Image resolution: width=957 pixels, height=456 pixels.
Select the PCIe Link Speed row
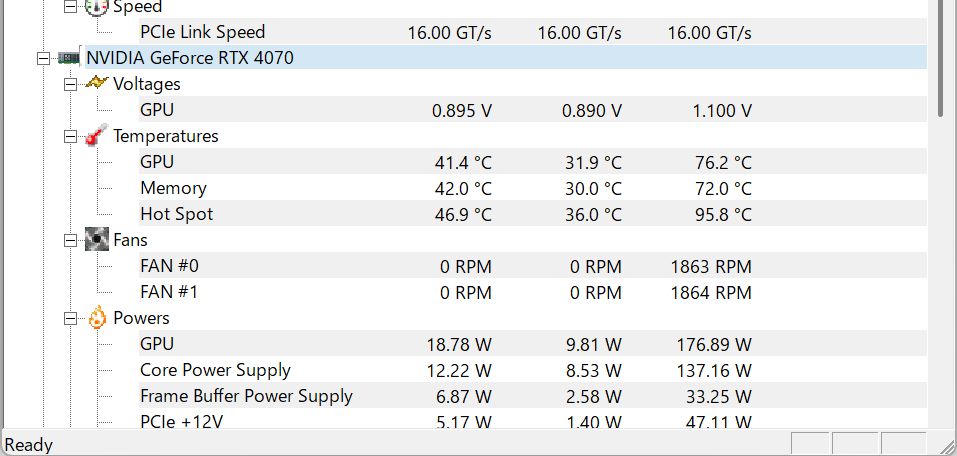click(x=532, y=32)
